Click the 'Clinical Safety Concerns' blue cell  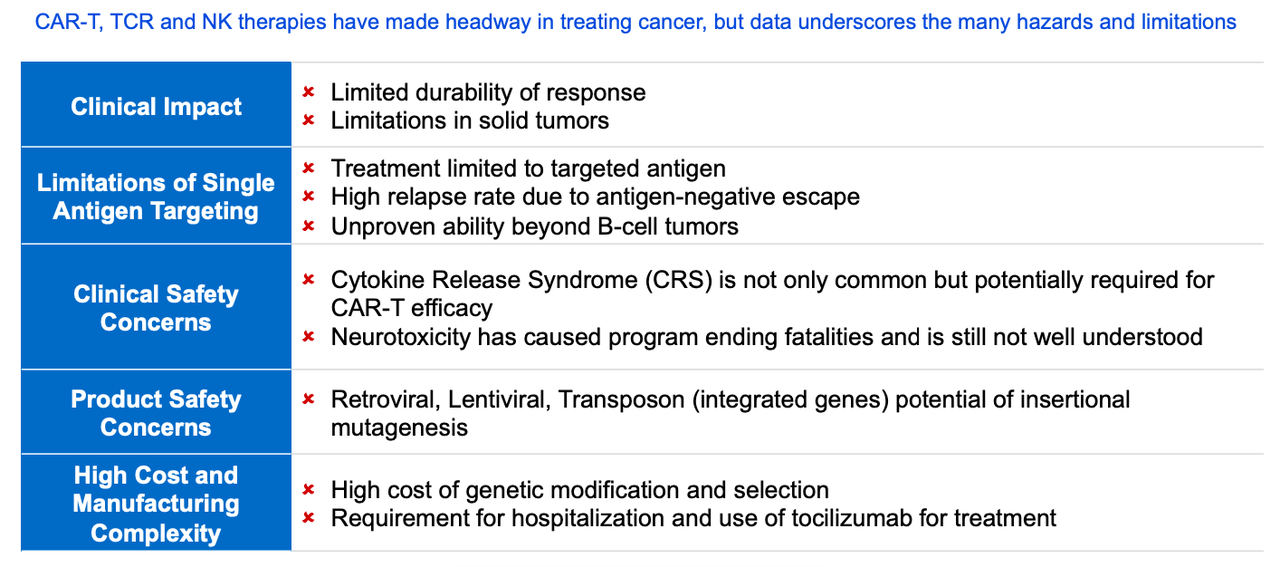[x=156, y=307]
